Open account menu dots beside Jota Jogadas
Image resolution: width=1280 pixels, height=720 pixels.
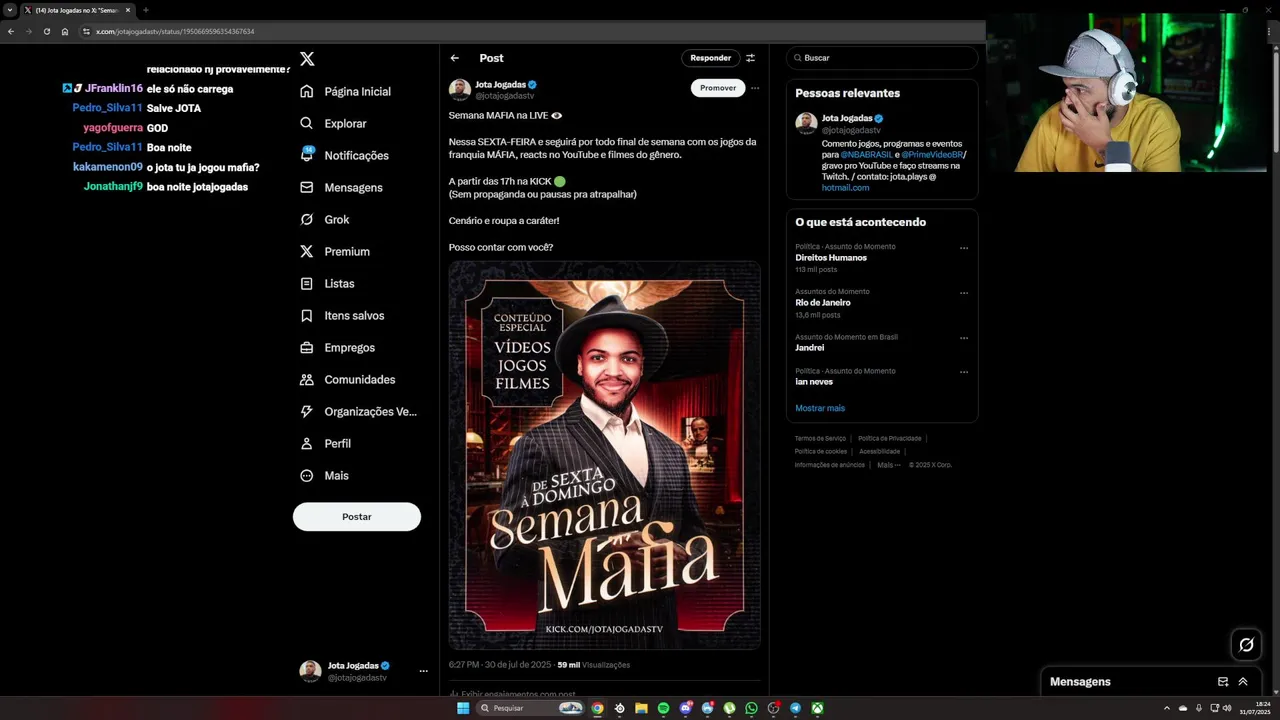point(424,671)
